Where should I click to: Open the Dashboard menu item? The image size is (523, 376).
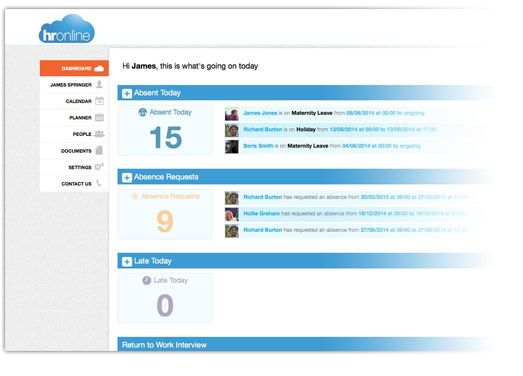point(74,68)
